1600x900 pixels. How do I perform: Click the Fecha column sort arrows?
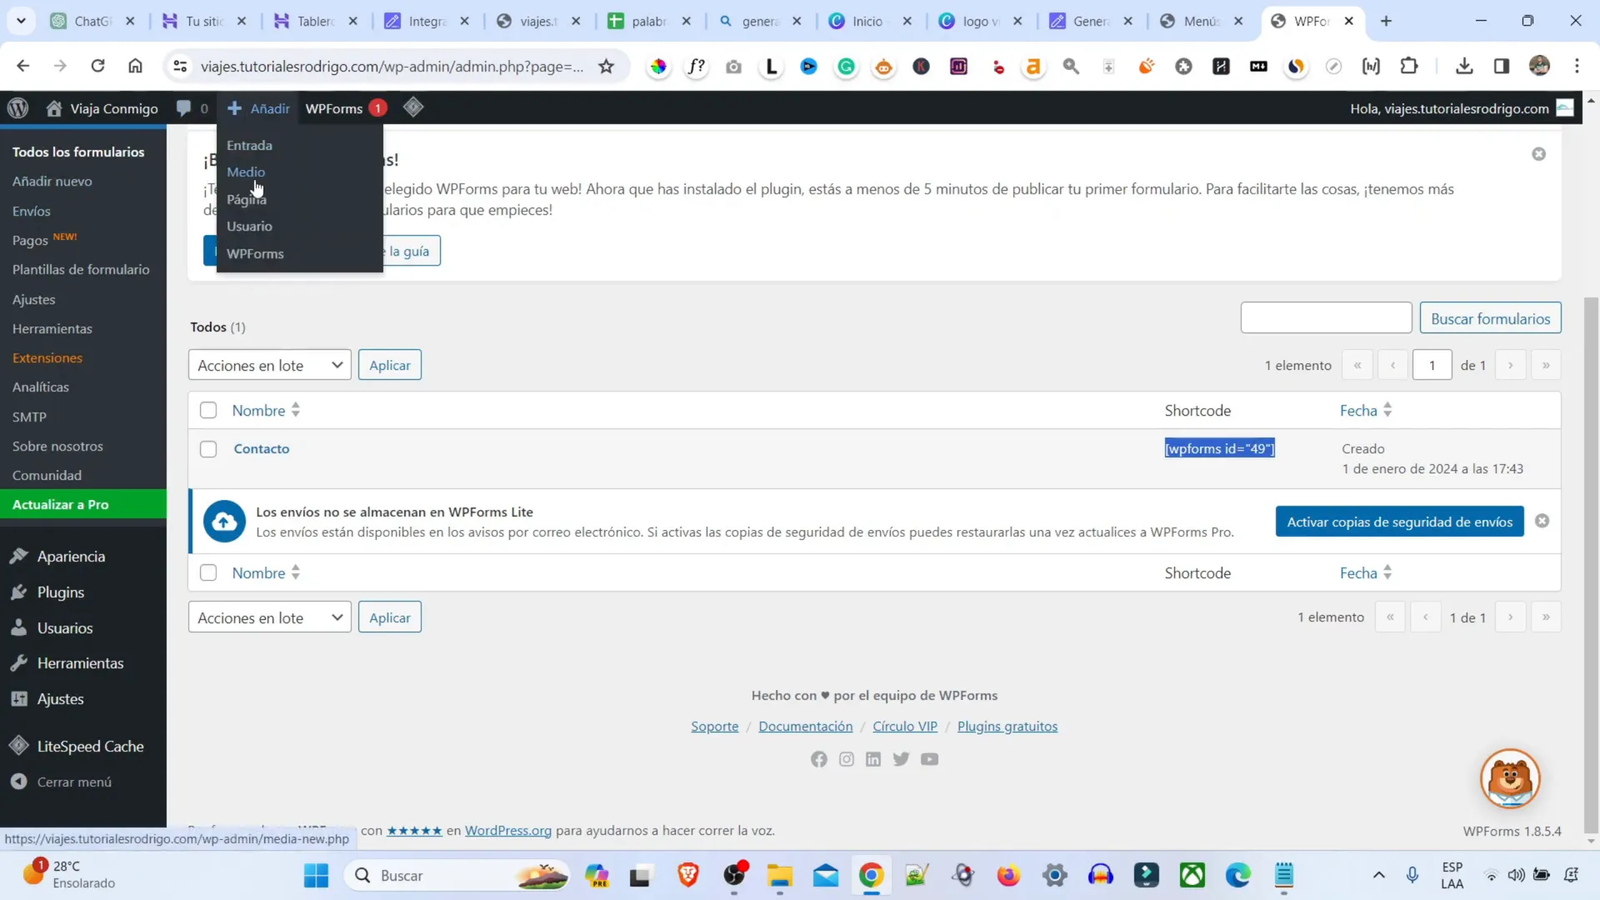[1388, 410]
